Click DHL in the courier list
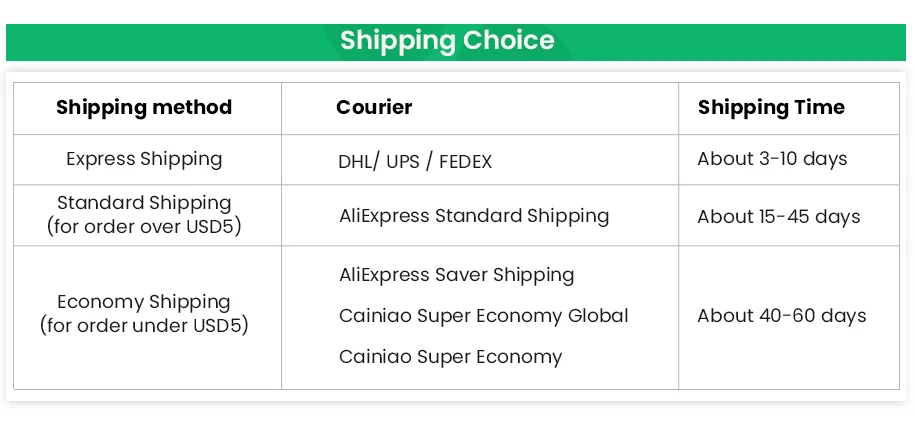 (354, 161)
